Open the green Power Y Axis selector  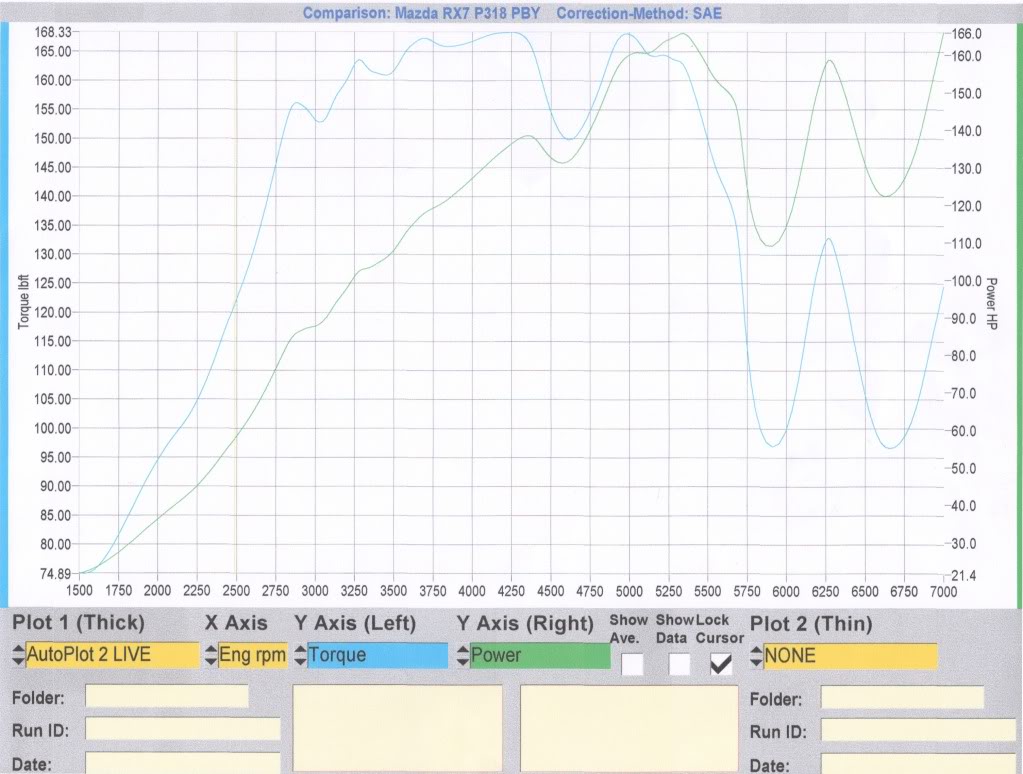click(540, 656)
